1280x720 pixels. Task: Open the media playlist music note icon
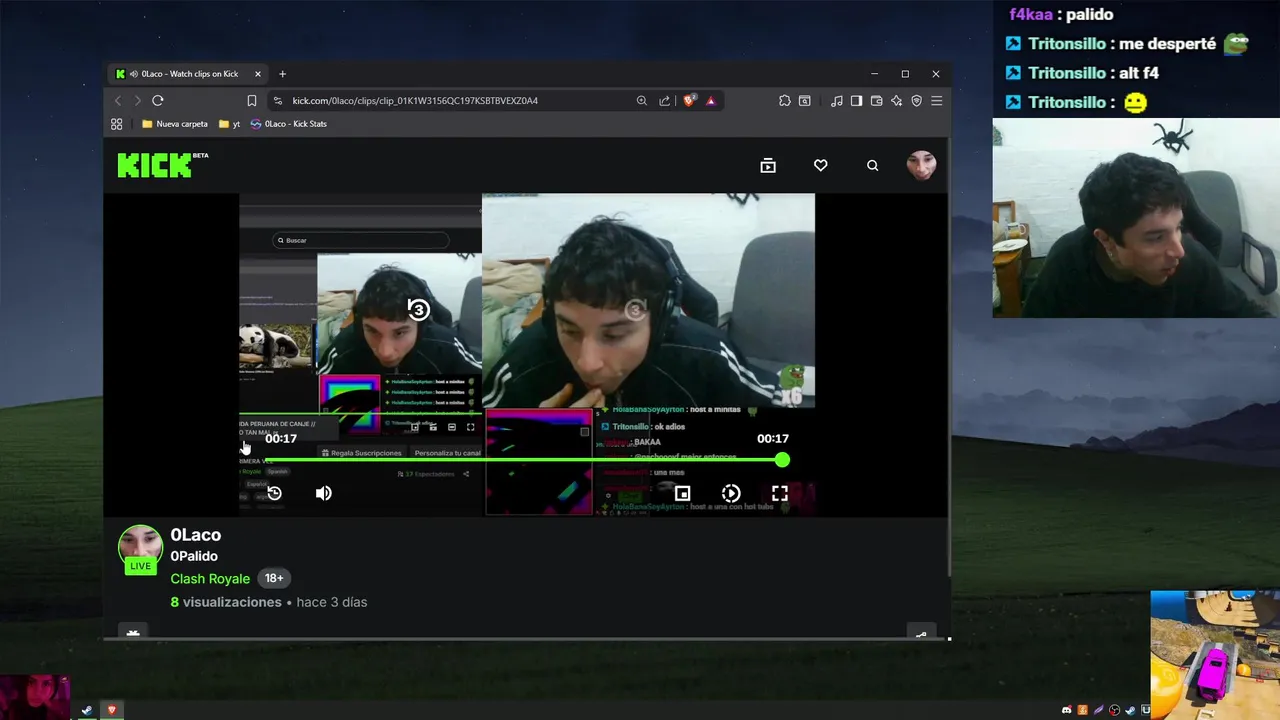tap(837, 101)
